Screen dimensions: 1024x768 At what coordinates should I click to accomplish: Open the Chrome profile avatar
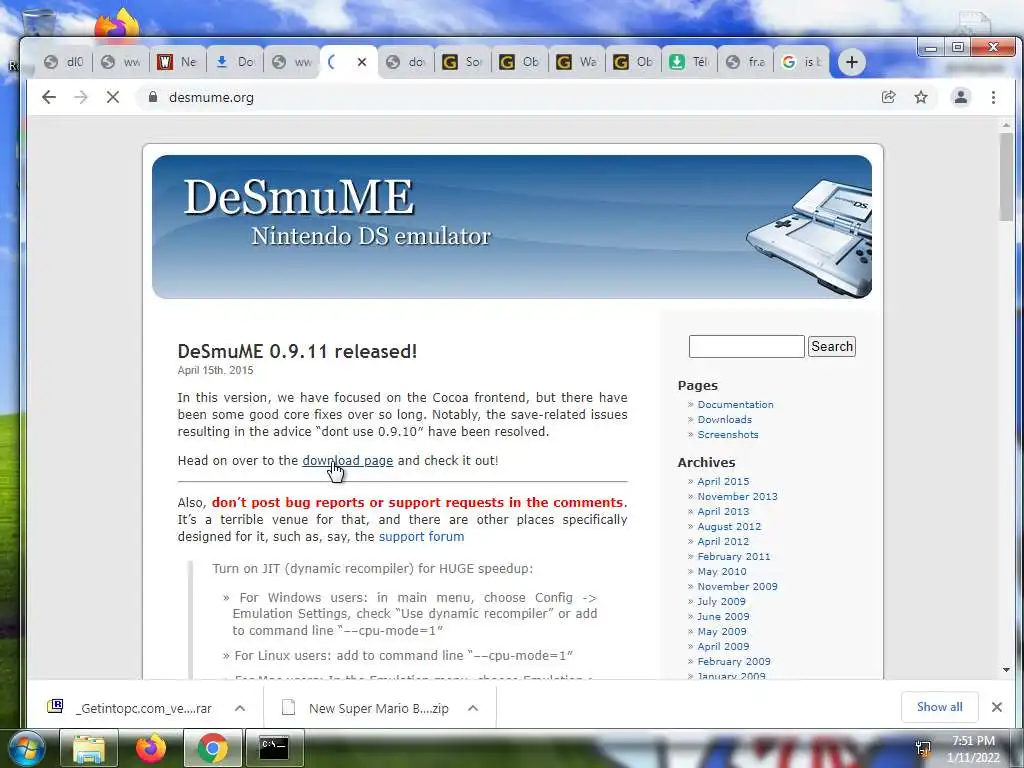pyautogui.click(x=961, y=97)
